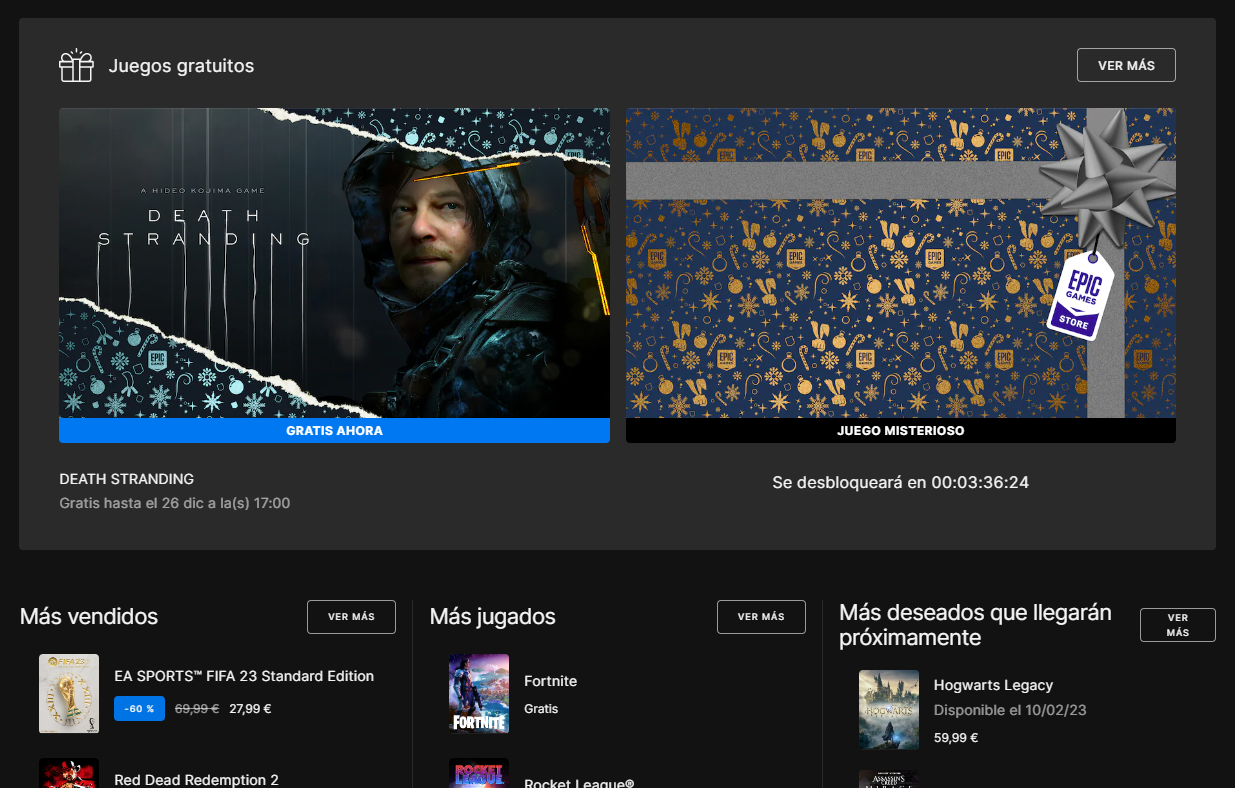Screen dimensions: 1235x788
Task: Click the Juegos gratuitos section title
Action: [181, 66]
